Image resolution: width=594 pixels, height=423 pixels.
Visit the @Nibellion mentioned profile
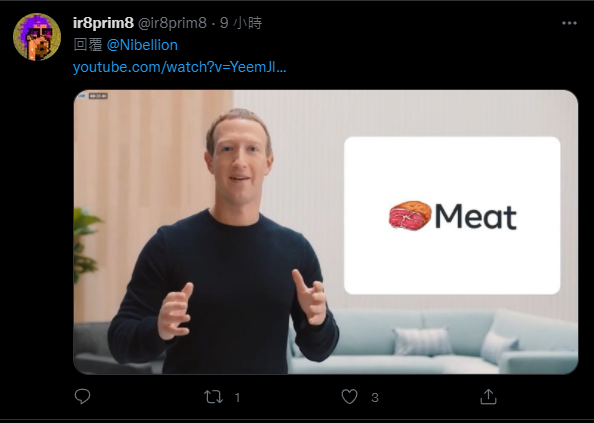142,45
